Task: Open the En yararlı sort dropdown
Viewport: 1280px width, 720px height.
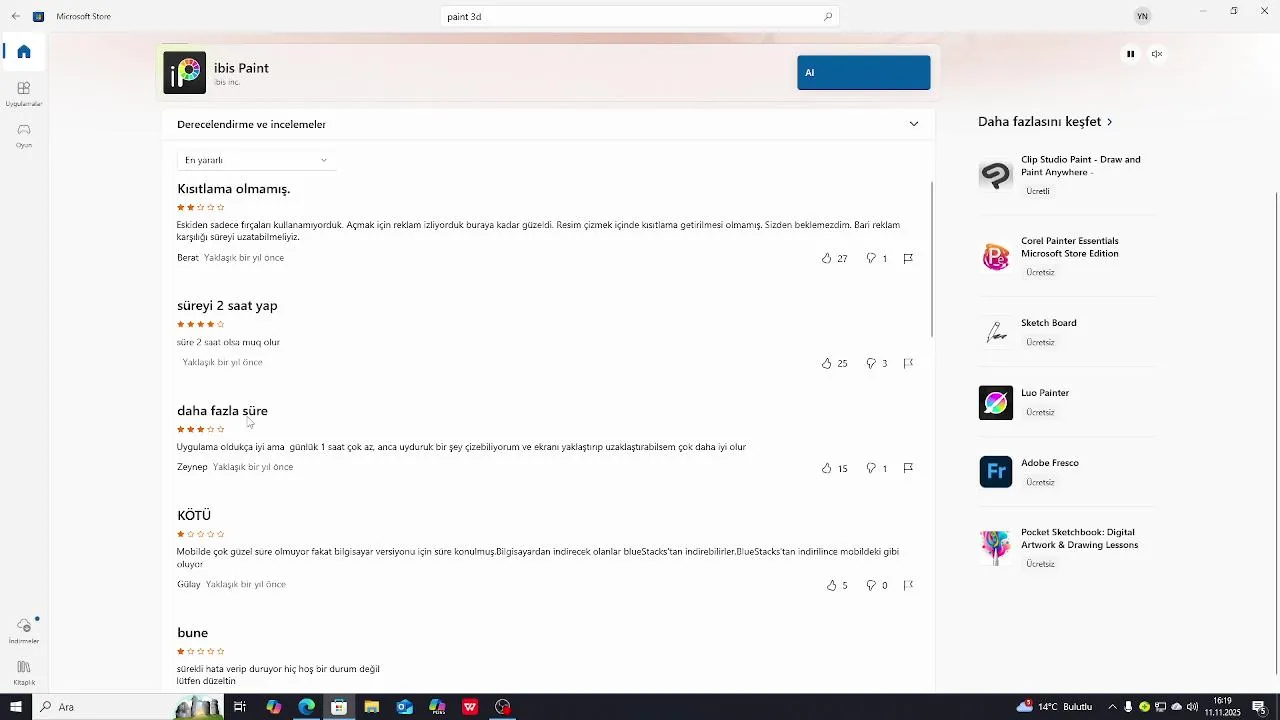Action: (256, 160)
